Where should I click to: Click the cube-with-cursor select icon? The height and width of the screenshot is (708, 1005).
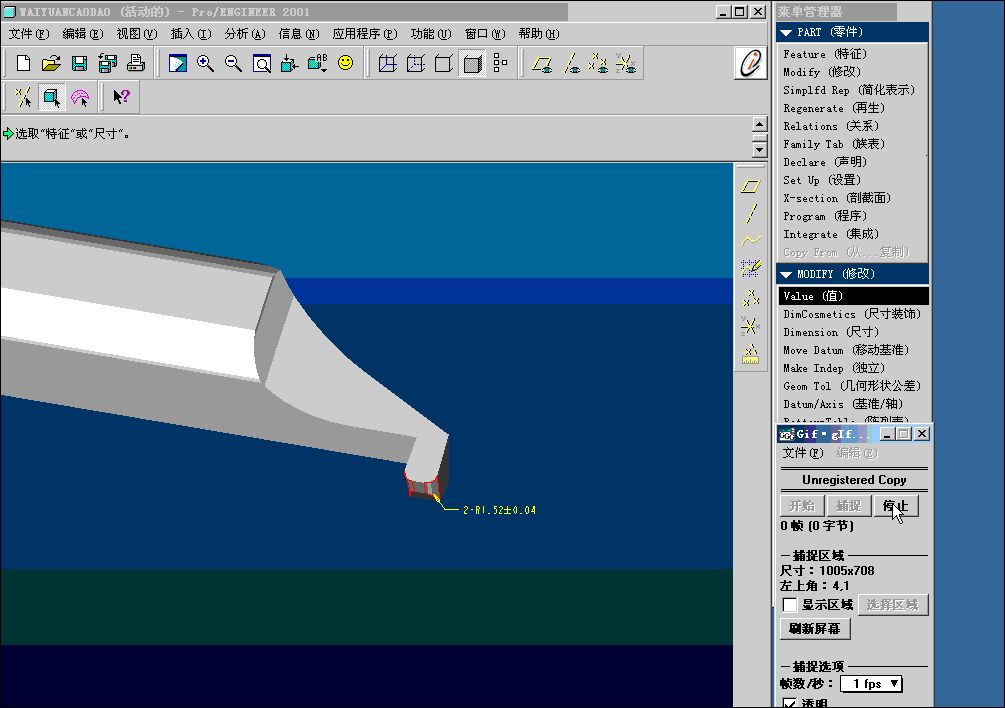51,97
